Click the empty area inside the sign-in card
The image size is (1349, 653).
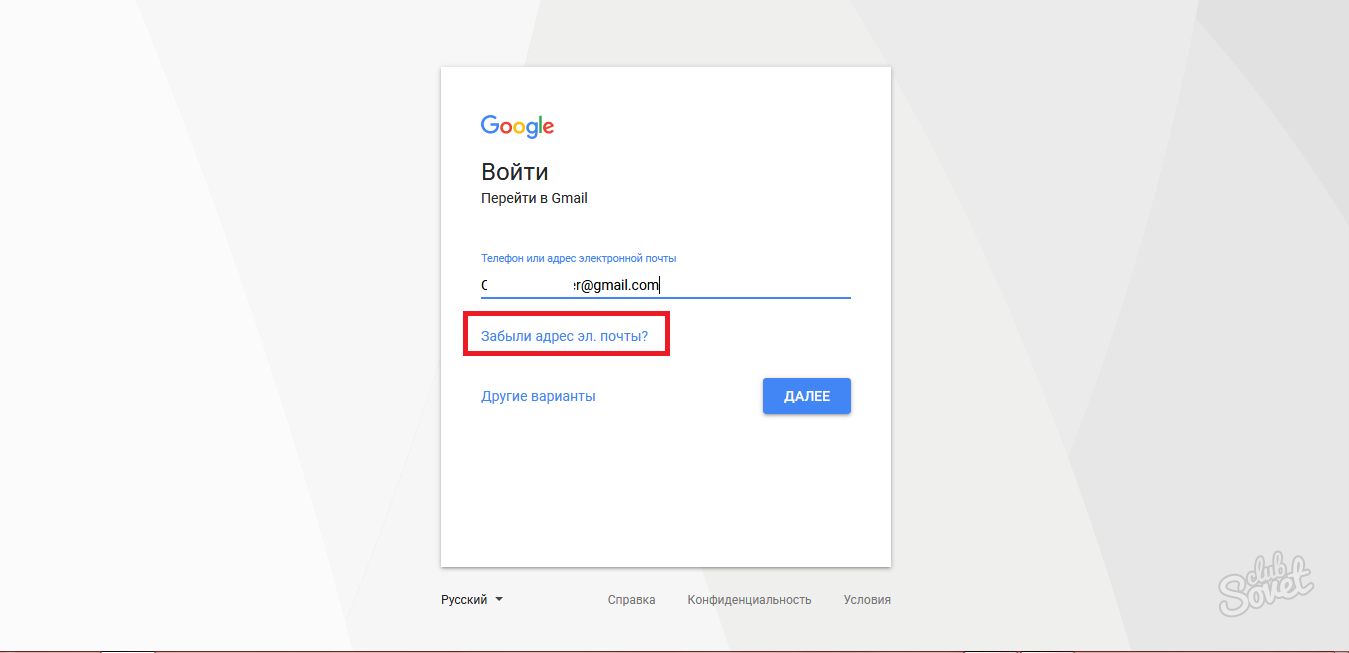pos(665,490)
